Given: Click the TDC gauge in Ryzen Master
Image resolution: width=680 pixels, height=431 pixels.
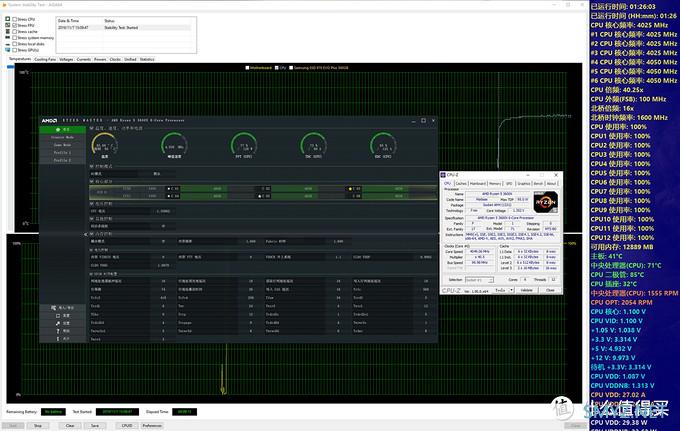Looking at the screenshot, I should tap(314, 145).
